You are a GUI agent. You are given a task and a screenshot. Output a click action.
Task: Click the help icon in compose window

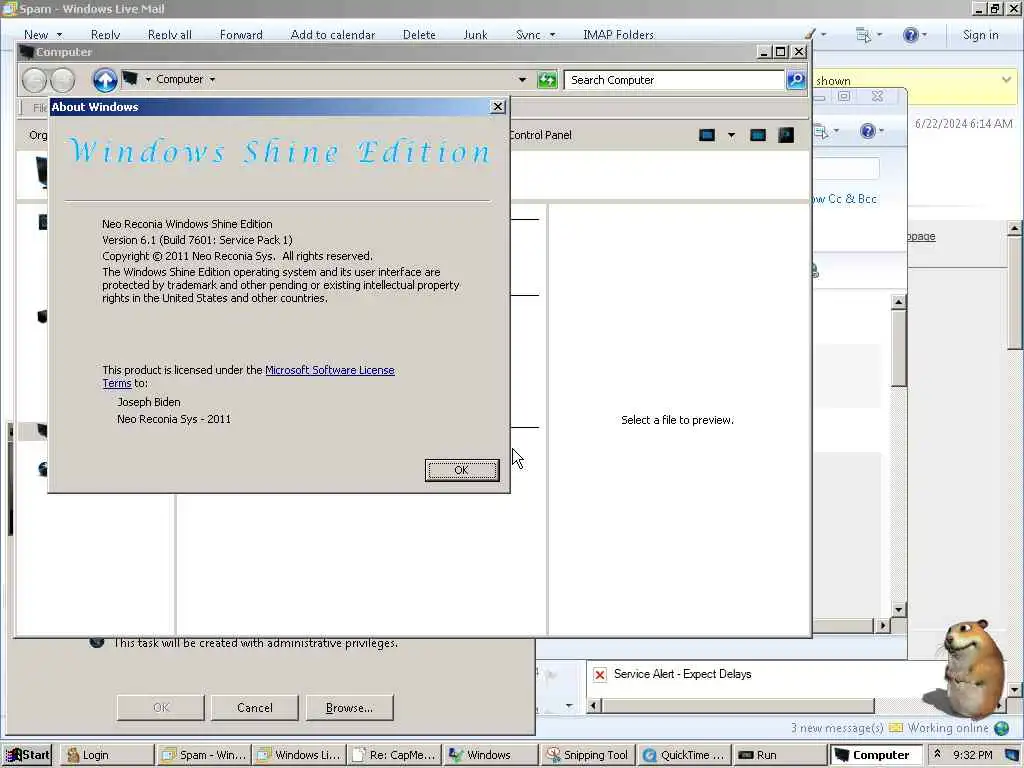coord(871,131)
